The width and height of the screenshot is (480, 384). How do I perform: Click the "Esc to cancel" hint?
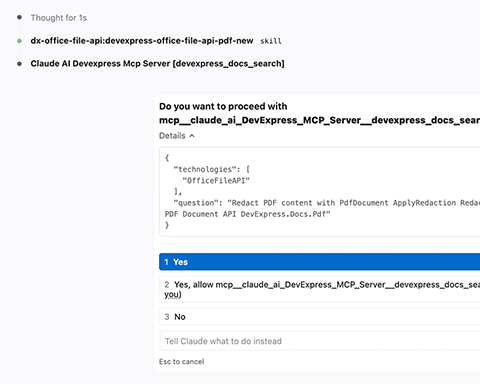(182, 362)
